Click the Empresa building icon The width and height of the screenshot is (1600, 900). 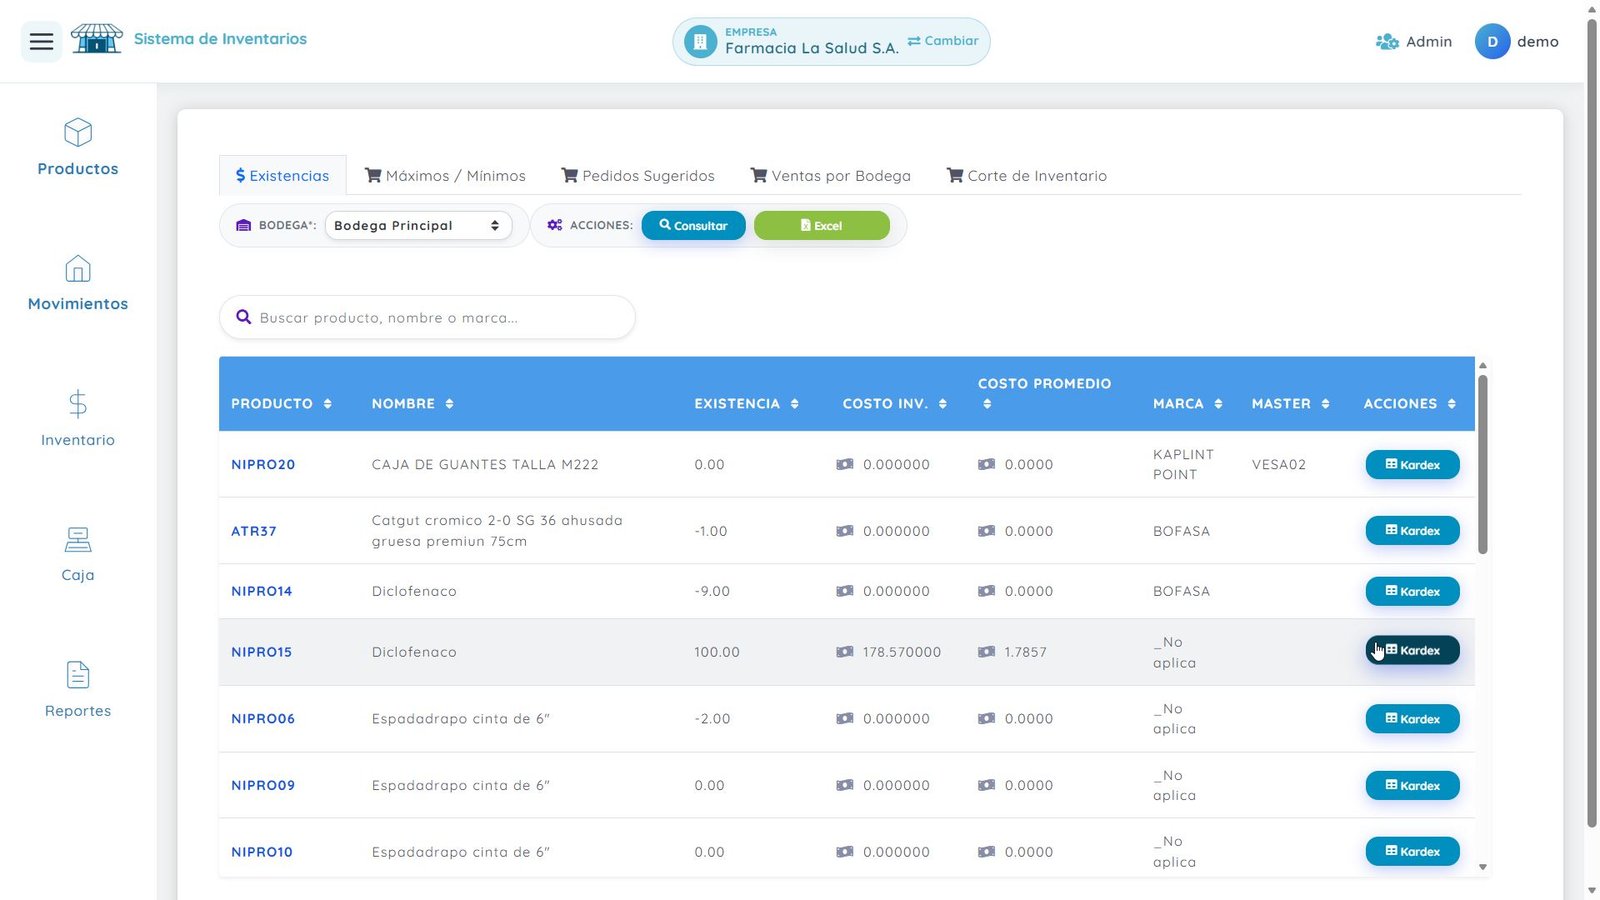click(x=700, y=42)
